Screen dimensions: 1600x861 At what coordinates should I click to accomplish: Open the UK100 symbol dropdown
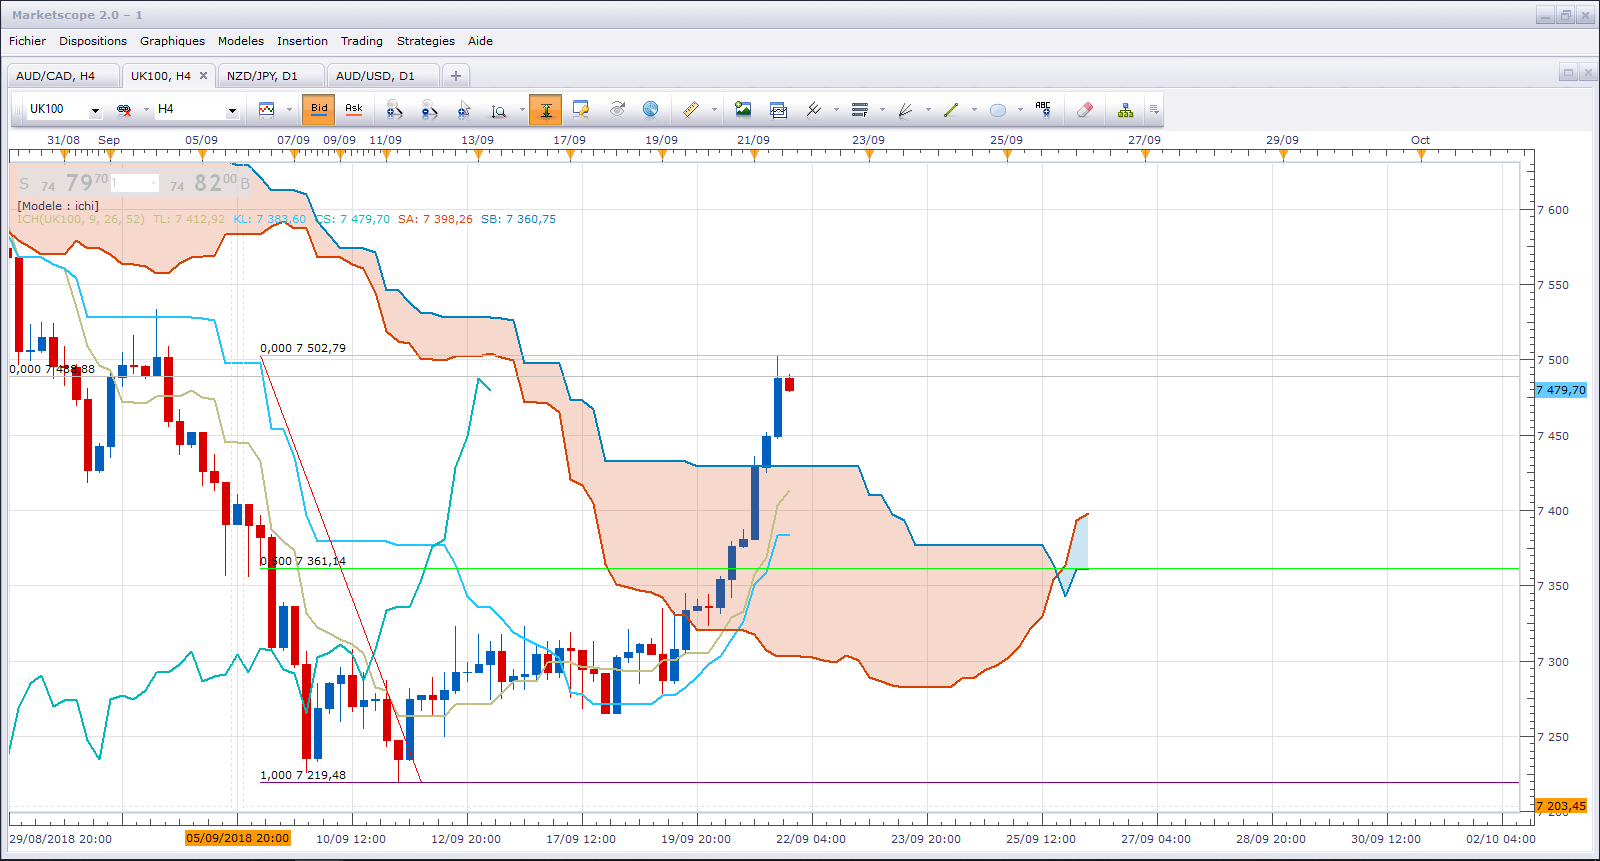point(95,111)
